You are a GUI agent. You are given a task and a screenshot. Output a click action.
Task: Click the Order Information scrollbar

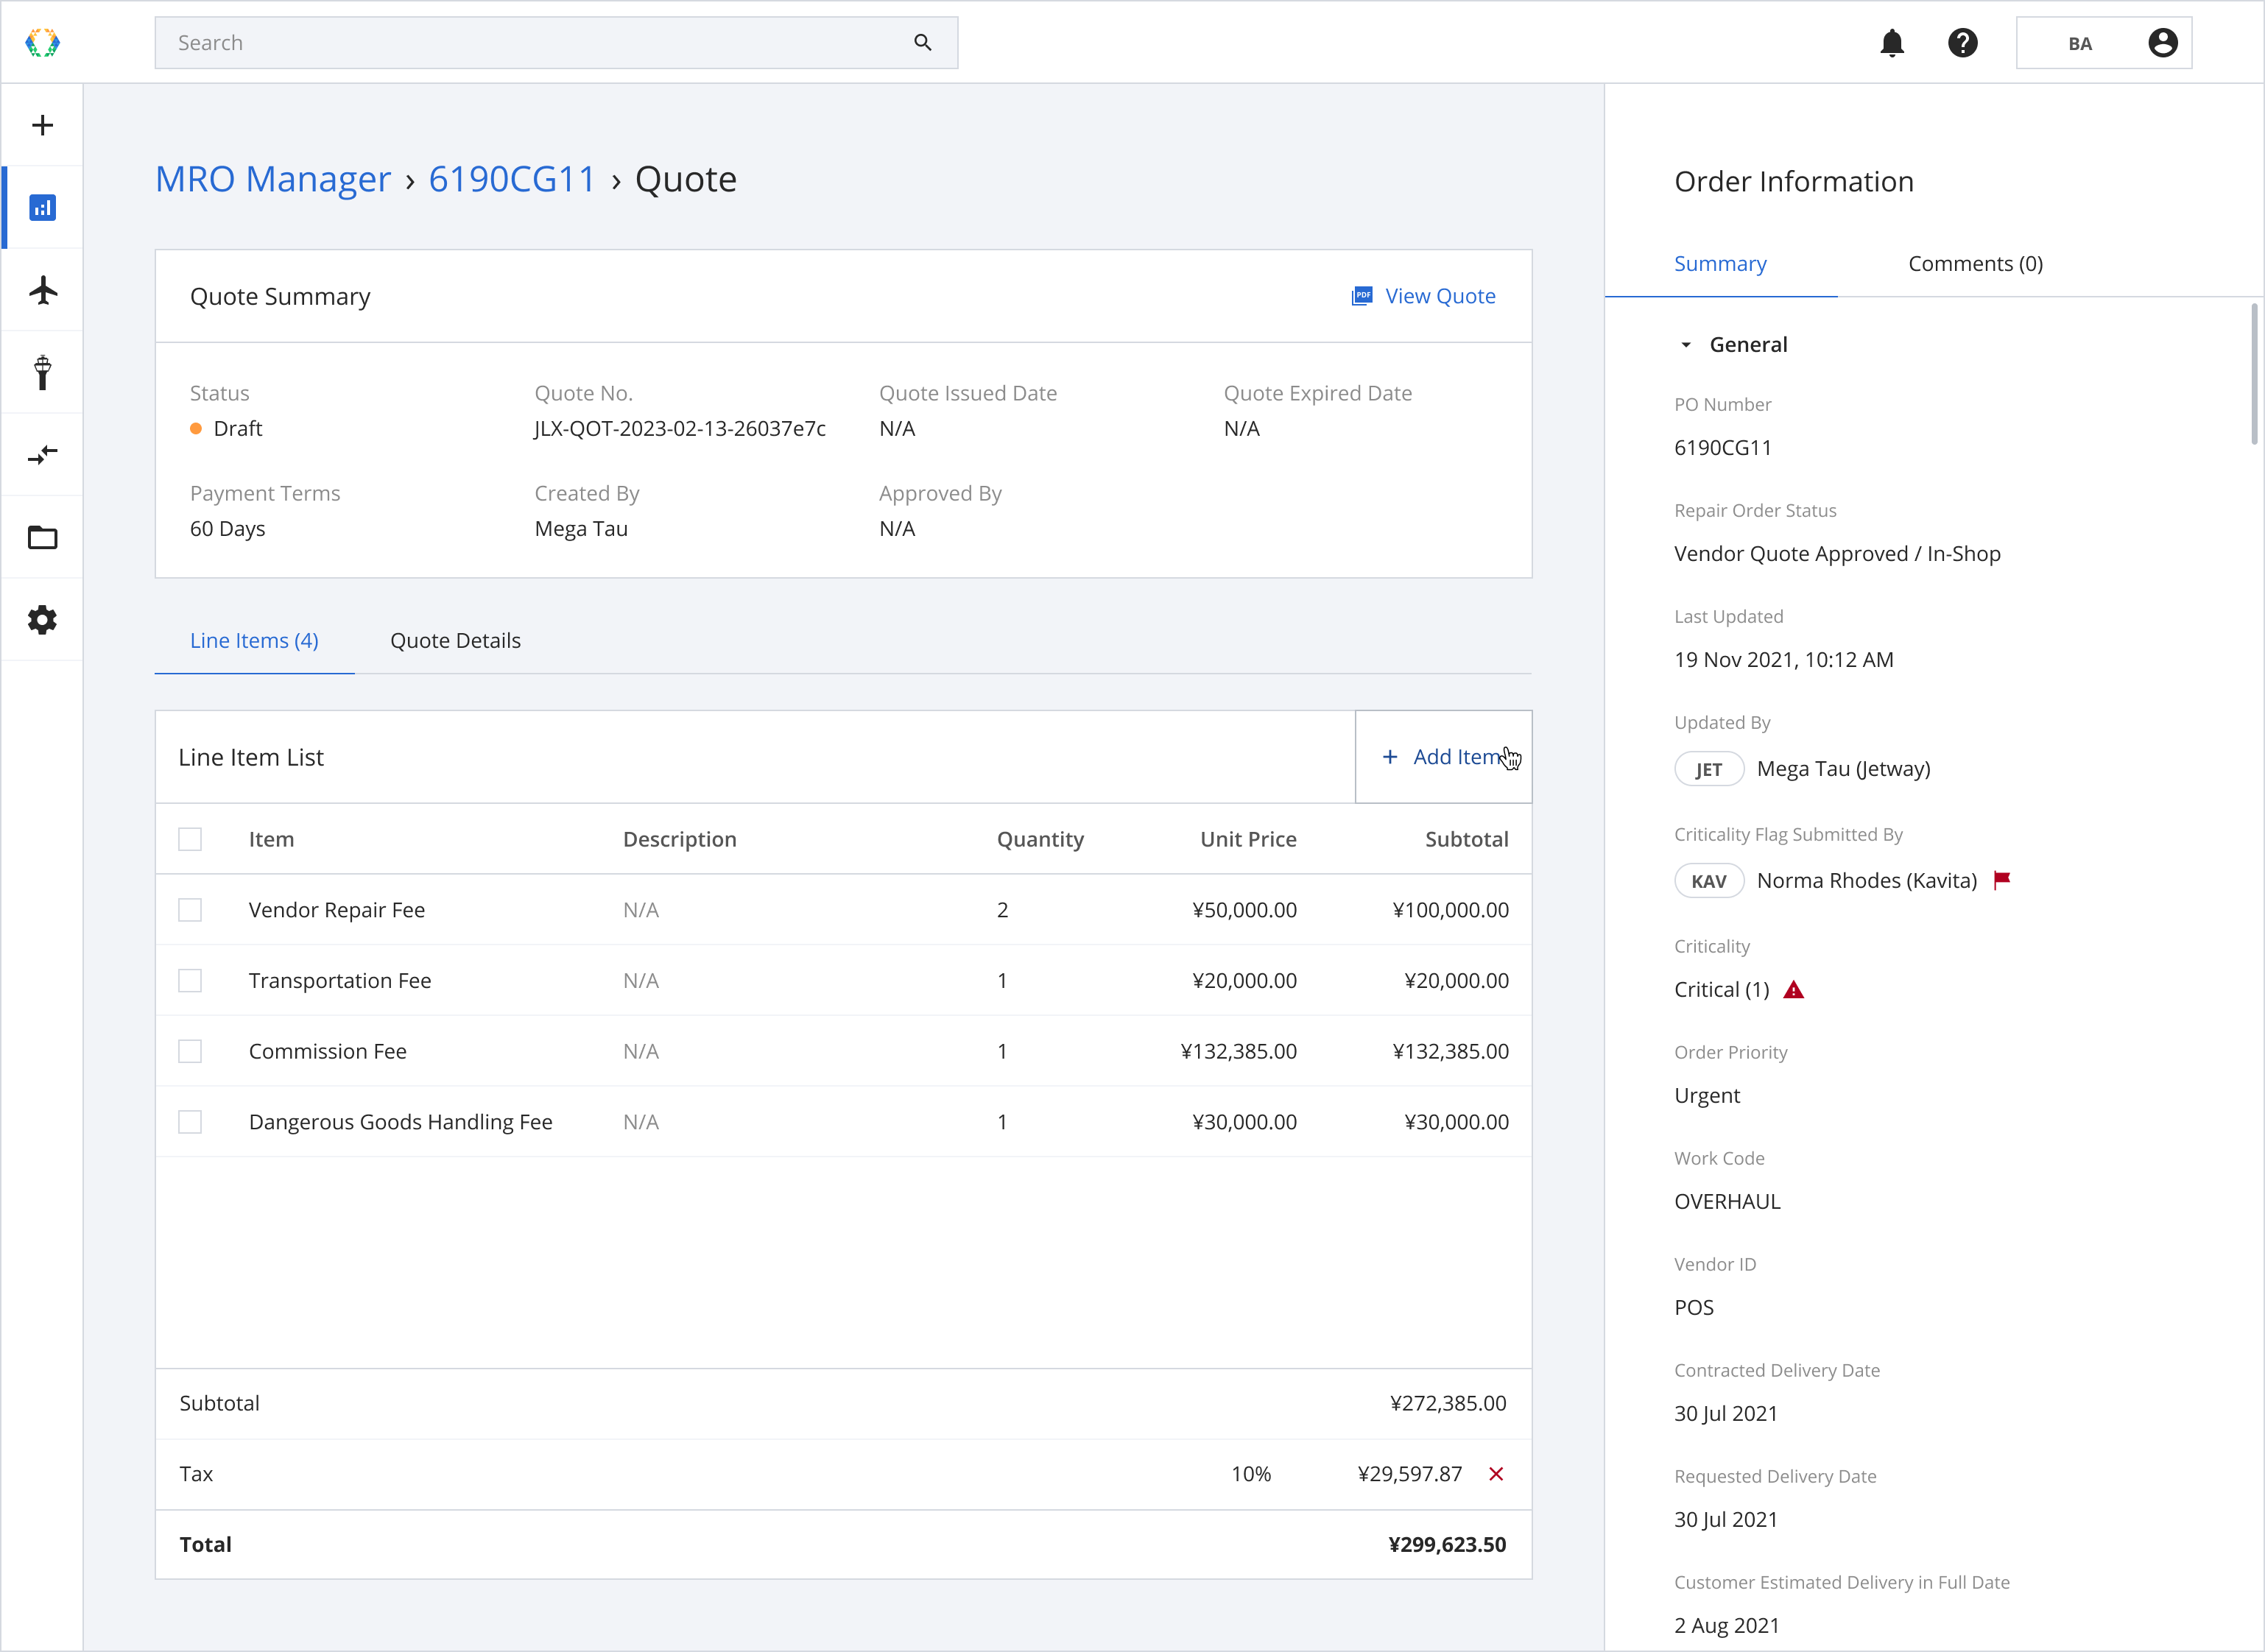[x=2253, y=374]
